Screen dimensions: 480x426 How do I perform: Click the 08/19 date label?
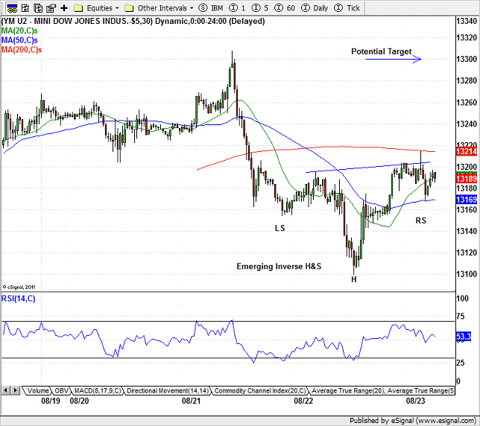51,401
